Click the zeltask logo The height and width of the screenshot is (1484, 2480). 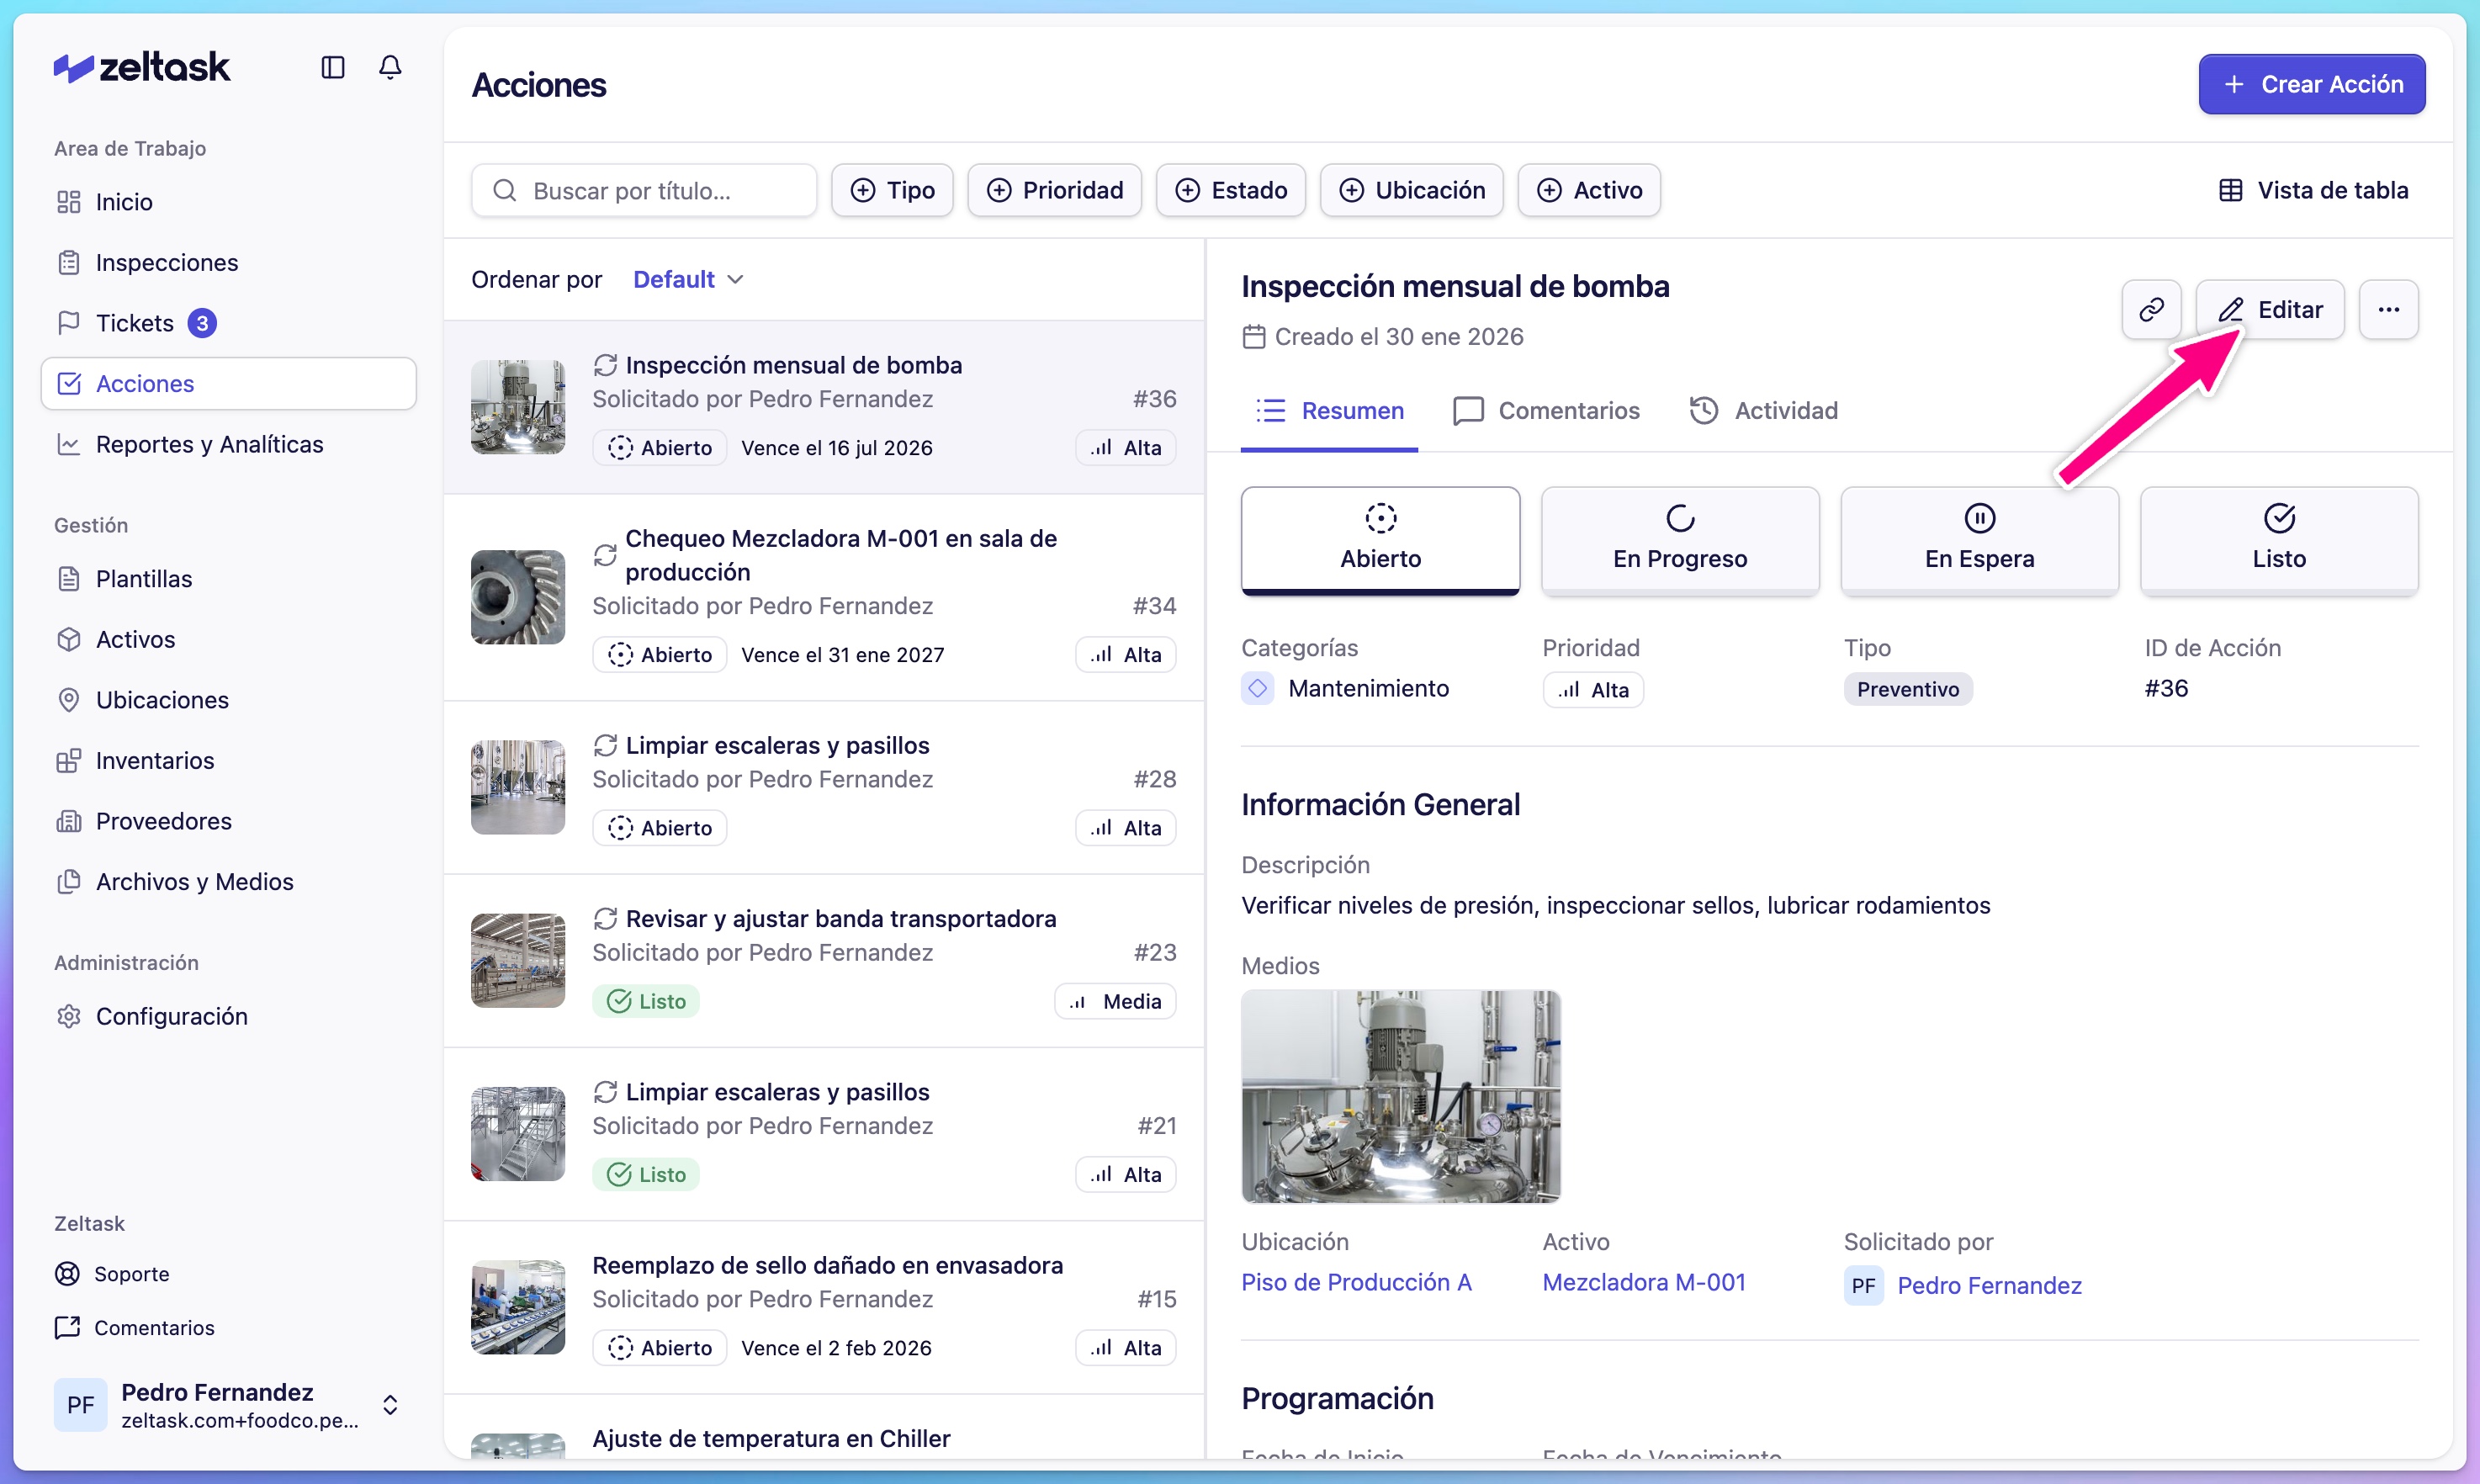tap(142, 67)
